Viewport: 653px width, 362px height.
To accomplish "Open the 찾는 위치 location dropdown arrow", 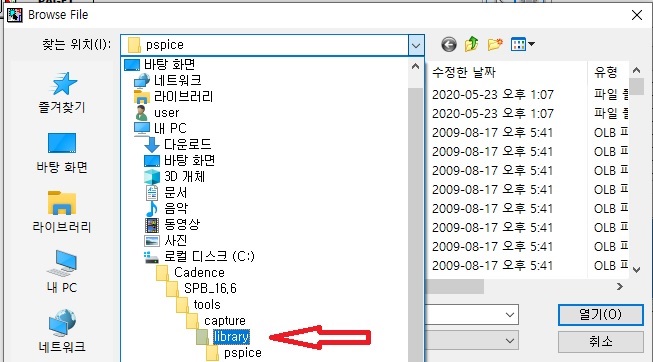I will tap(416, 45).
